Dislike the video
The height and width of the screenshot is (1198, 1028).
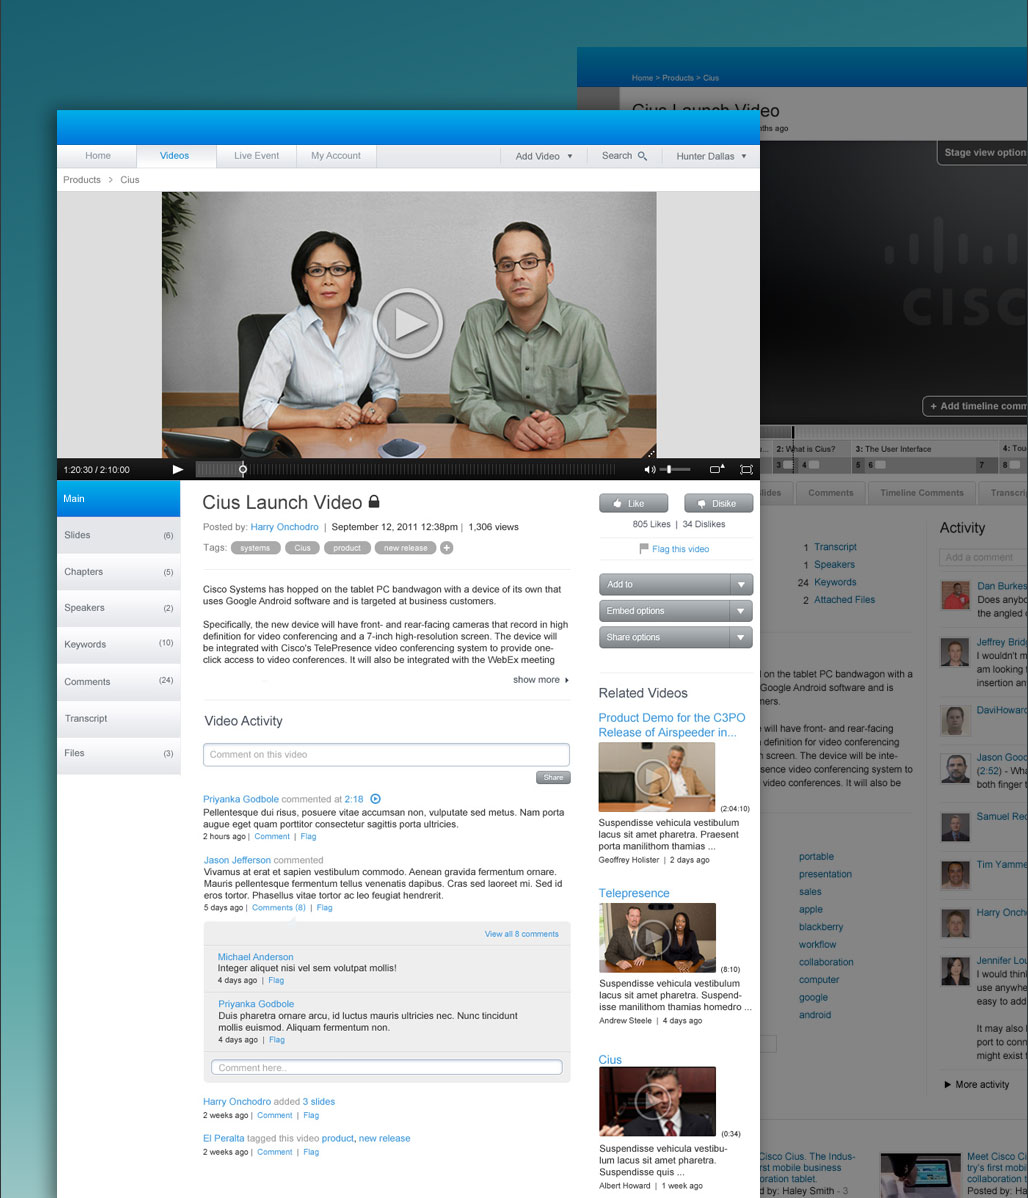(718, 503)
